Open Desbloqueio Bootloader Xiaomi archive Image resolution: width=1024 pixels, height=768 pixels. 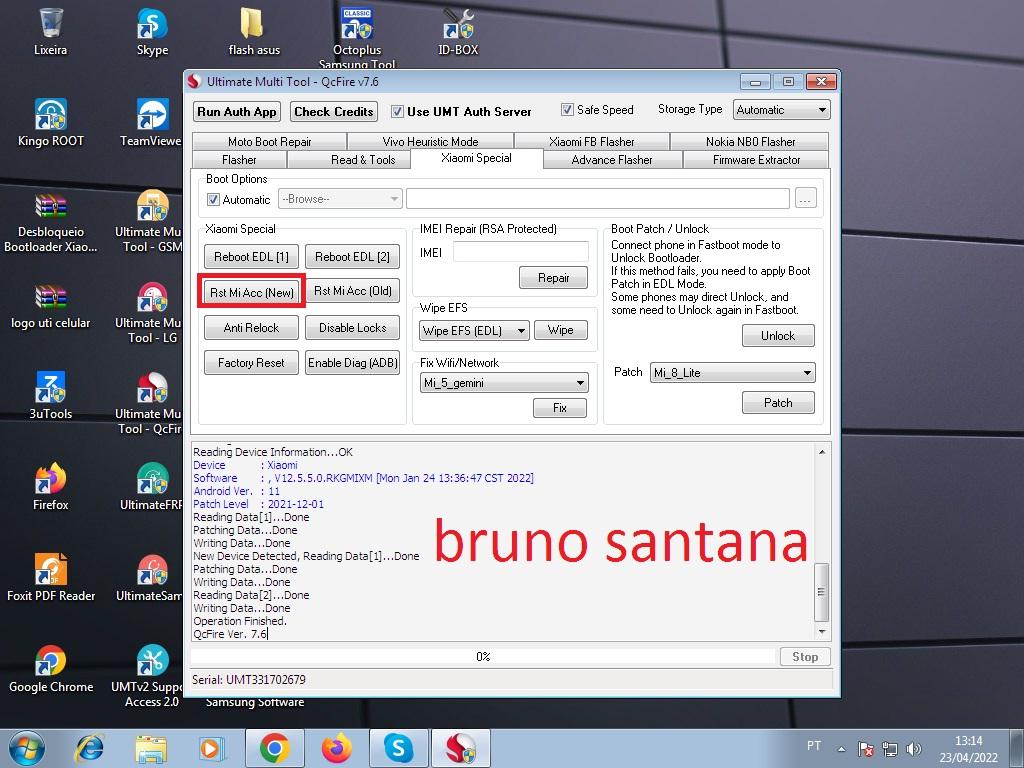50,222
